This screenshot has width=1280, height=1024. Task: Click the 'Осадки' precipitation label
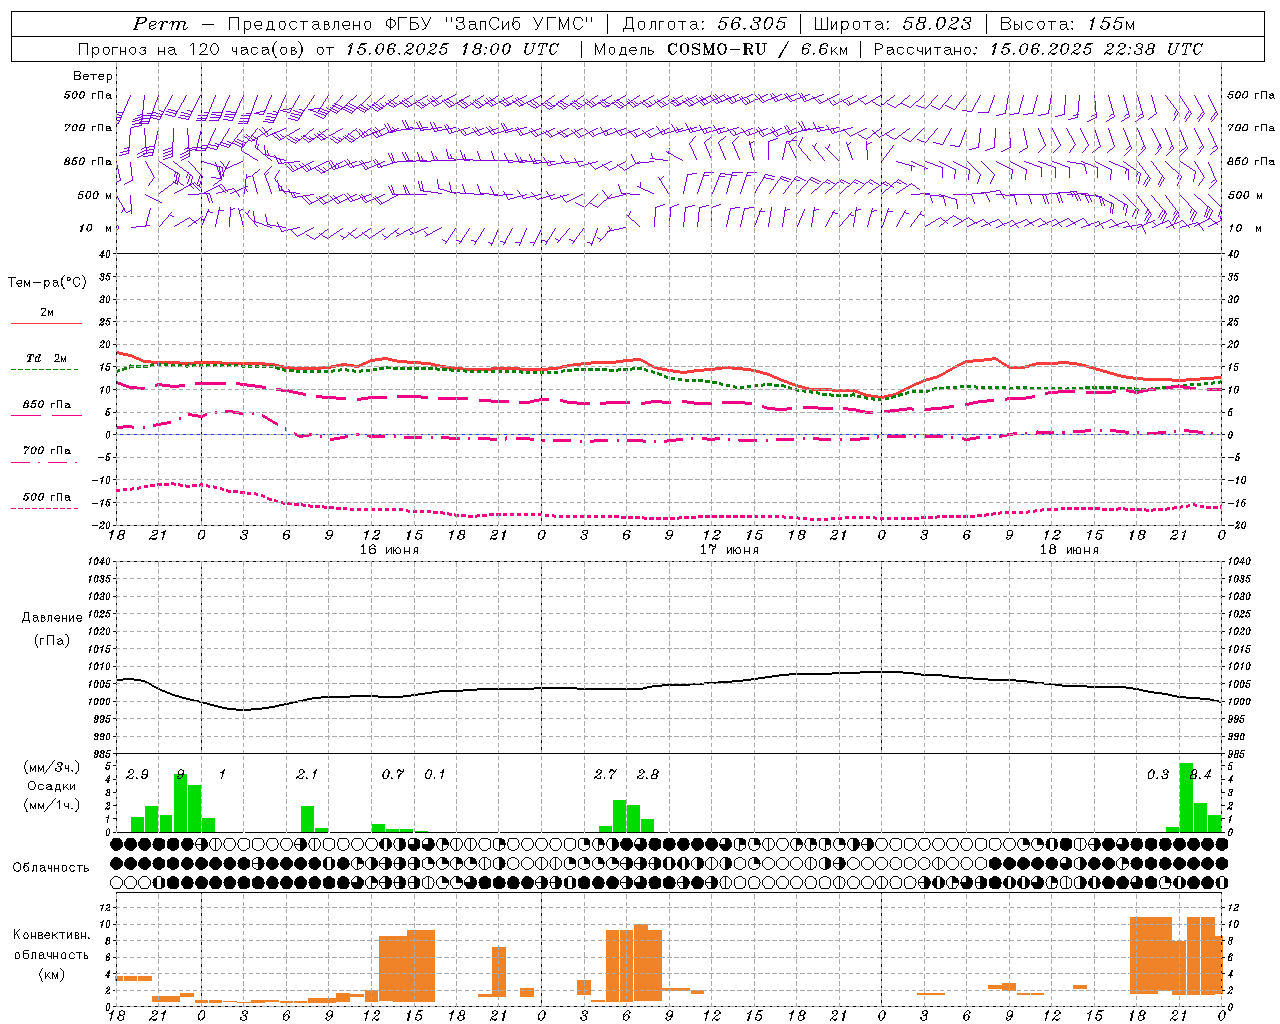(51, 786)
